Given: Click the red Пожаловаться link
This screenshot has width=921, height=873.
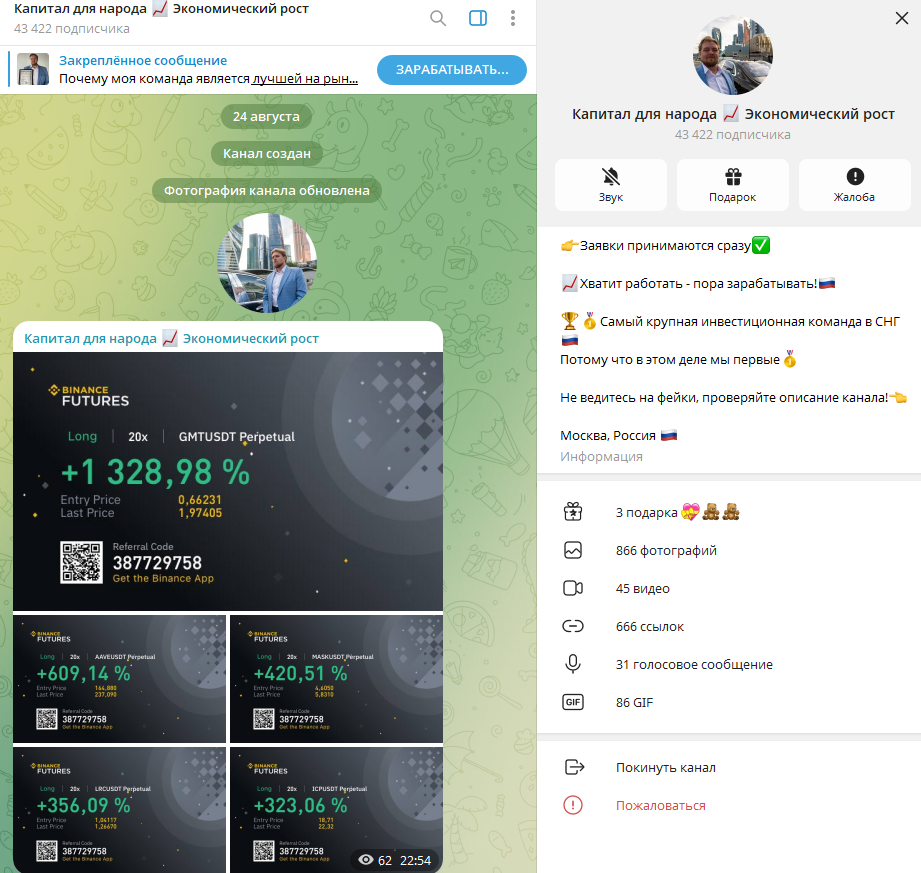Looking at the screenshot, I should click(x=660, y=805).
